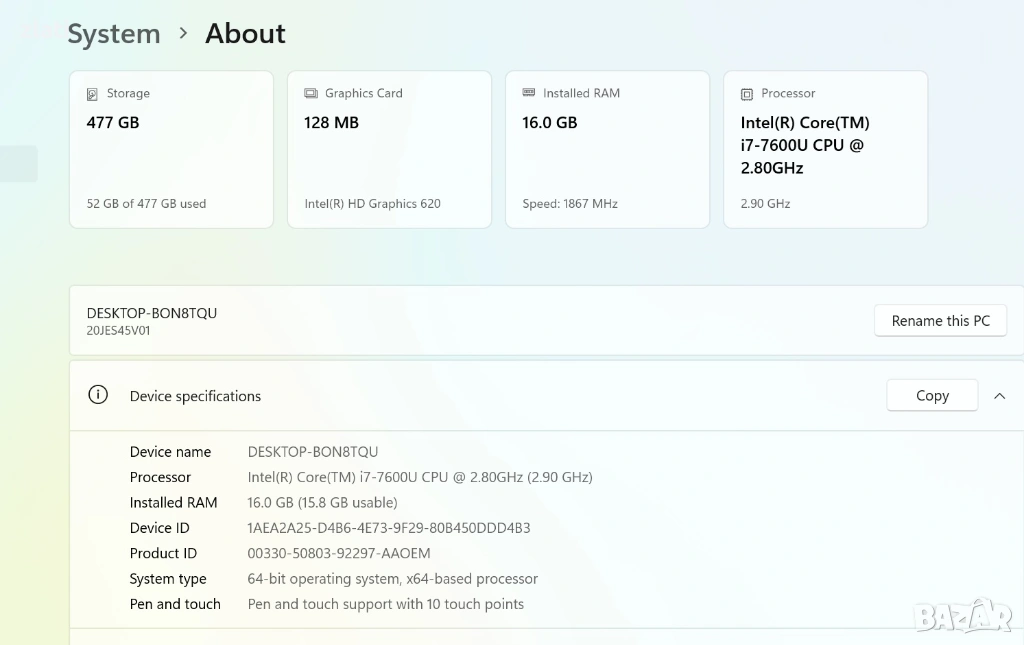
Task: Click the Storage drive icon
Action: click(93, 94)
